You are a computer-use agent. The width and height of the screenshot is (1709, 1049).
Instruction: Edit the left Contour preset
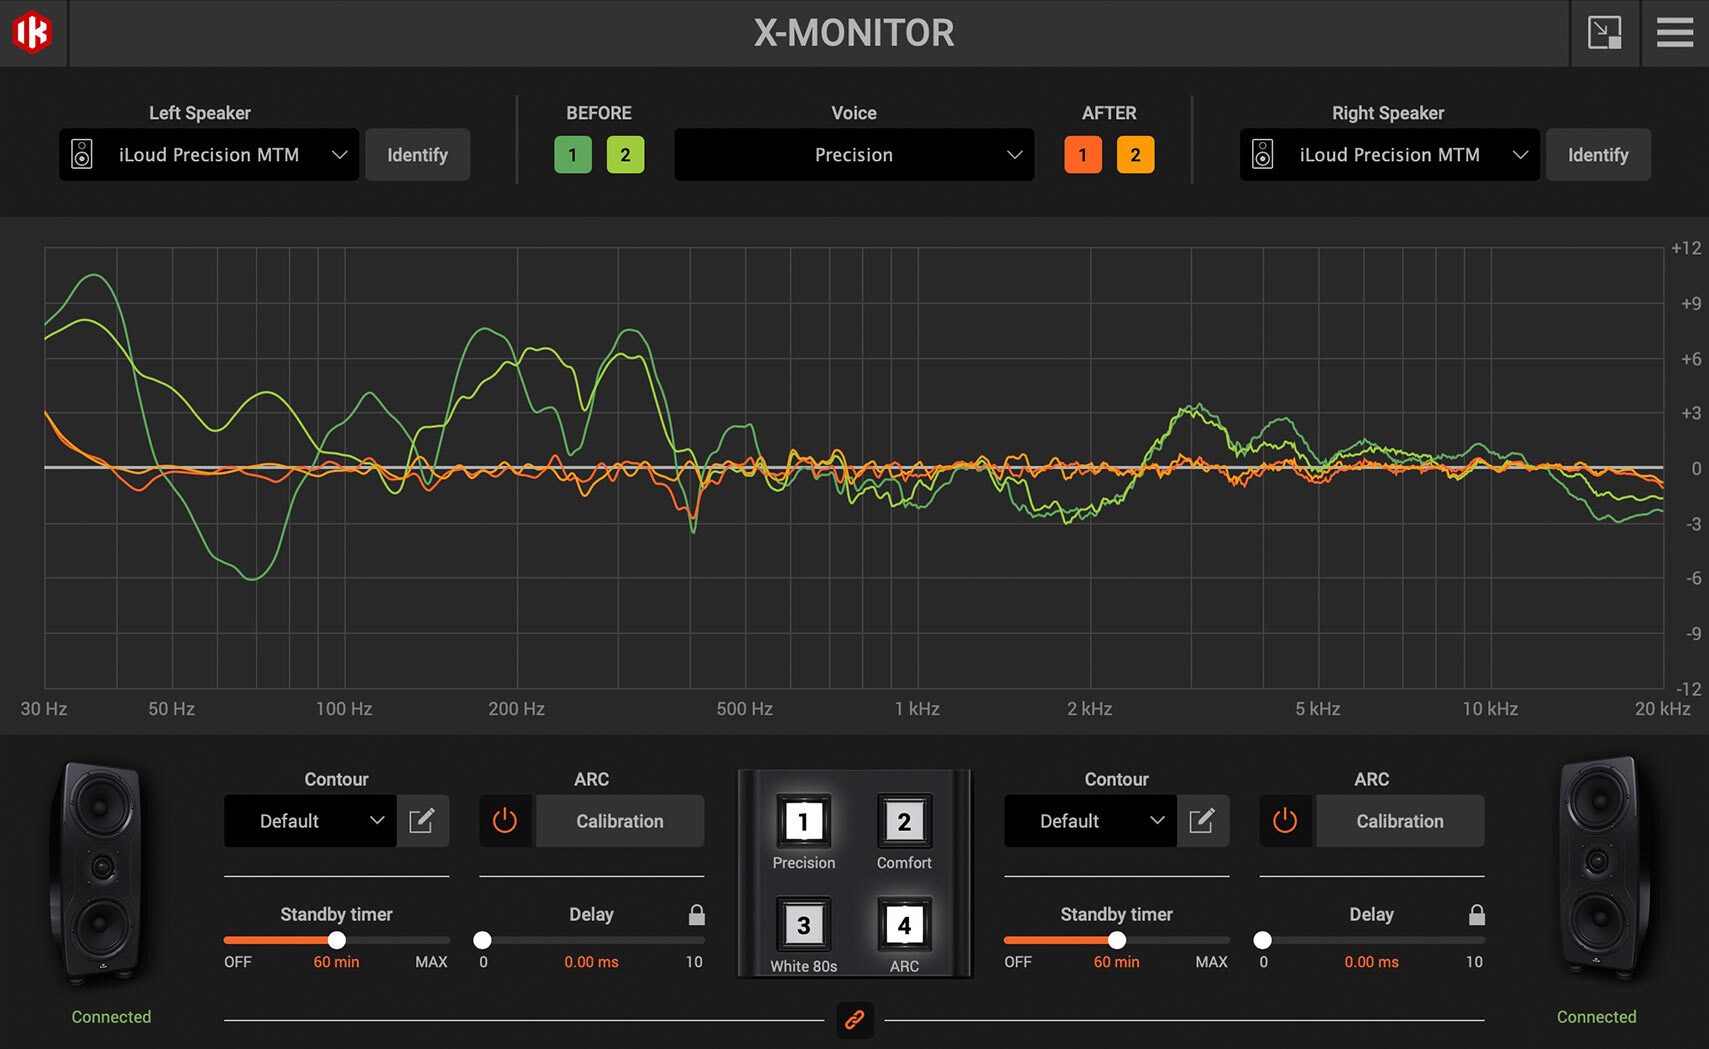pos(423,821)
